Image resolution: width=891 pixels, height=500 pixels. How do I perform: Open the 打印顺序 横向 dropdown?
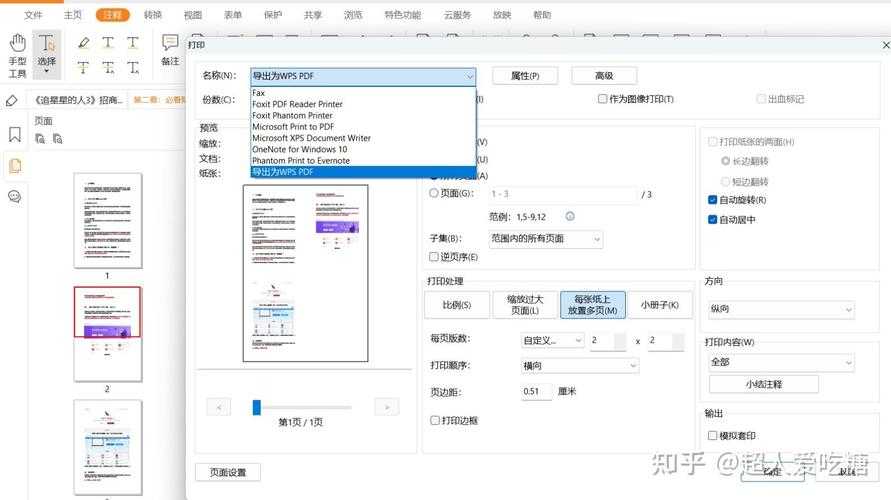click(x=580, y=366)
